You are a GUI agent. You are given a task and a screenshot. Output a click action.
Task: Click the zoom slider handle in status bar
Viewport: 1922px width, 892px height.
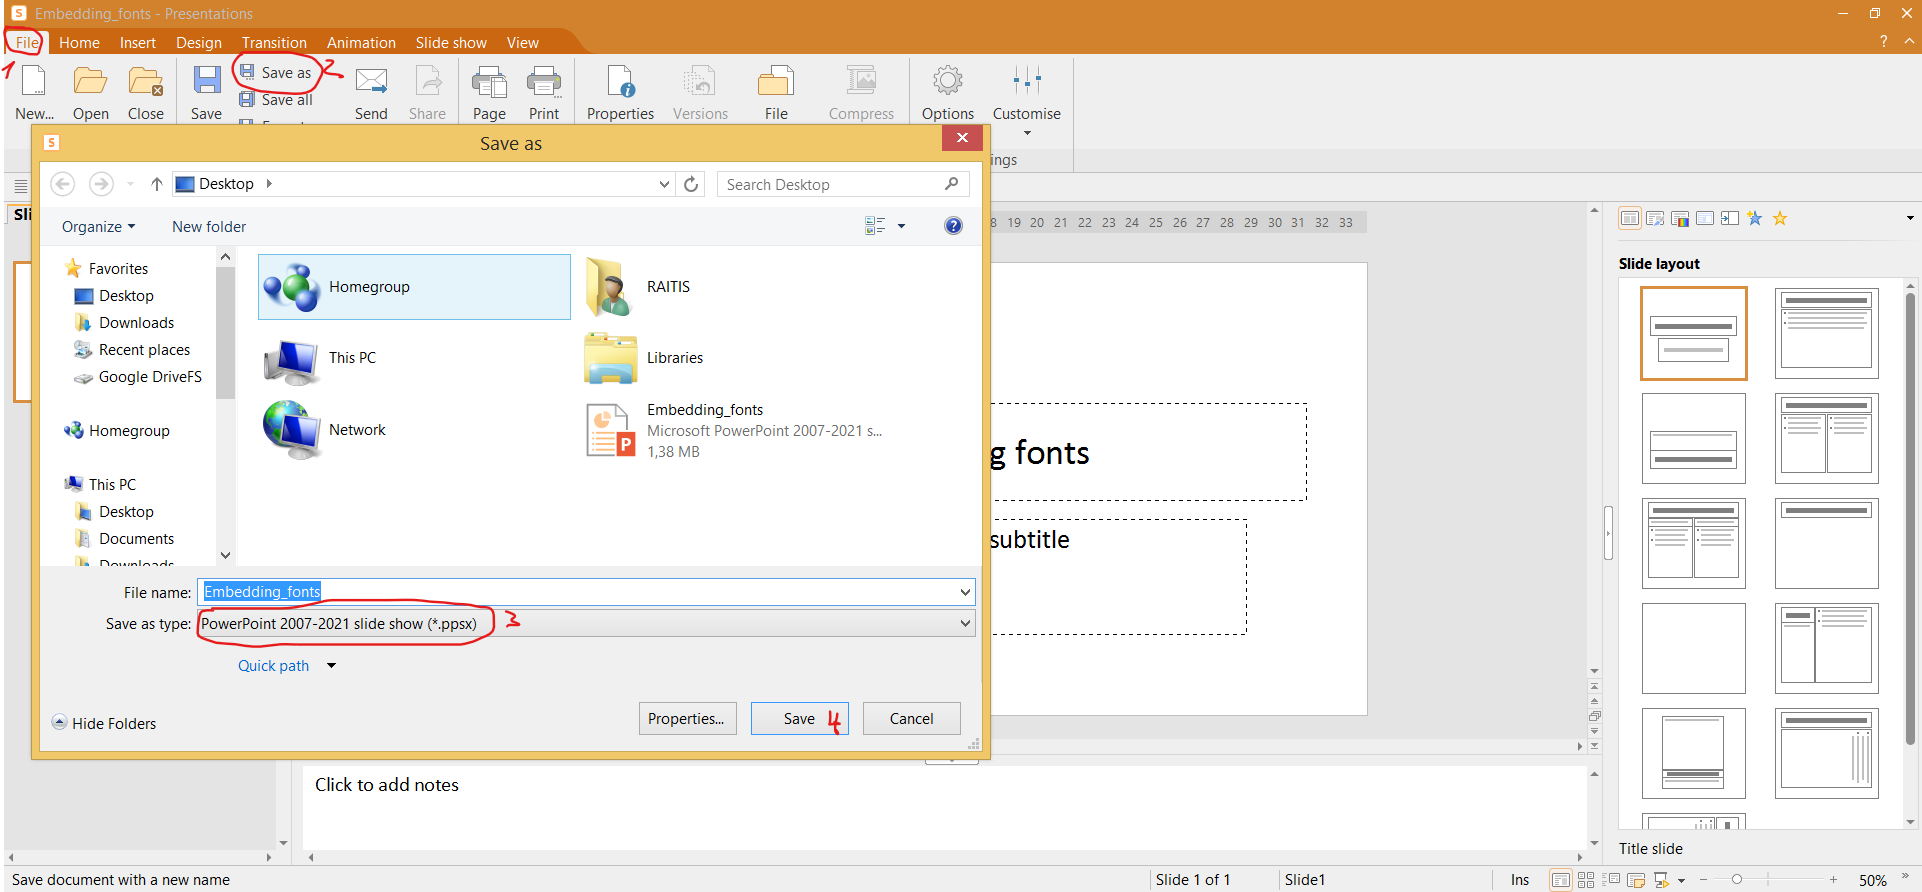(x=1737, y=880)
